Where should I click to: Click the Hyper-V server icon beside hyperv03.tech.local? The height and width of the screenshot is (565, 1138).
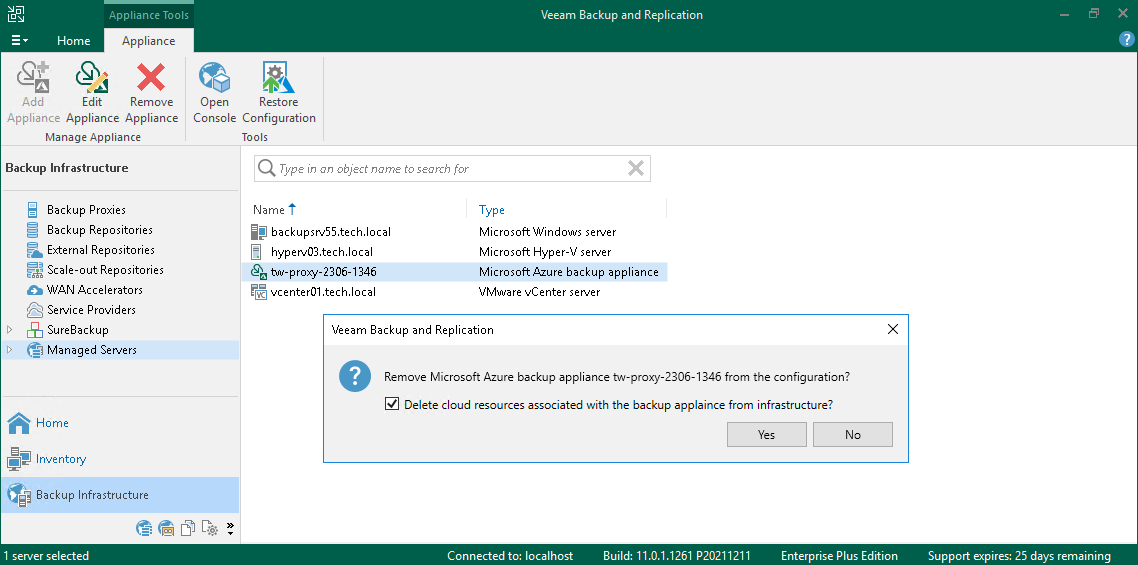click(x=255, y=252)
